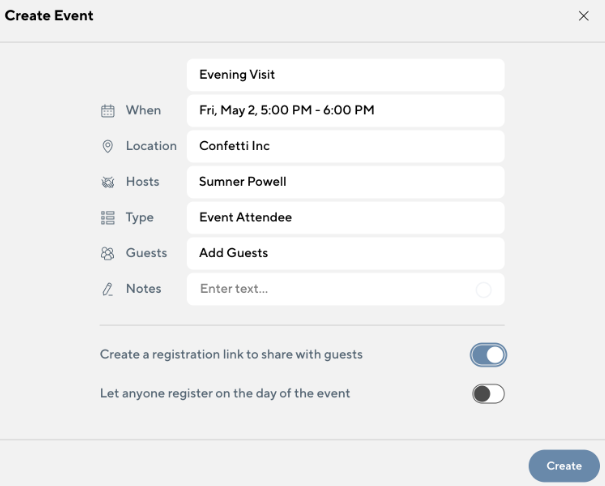Click the Guests people icon
The width and height of the screenshot is (605, 486).
(108, 254)
